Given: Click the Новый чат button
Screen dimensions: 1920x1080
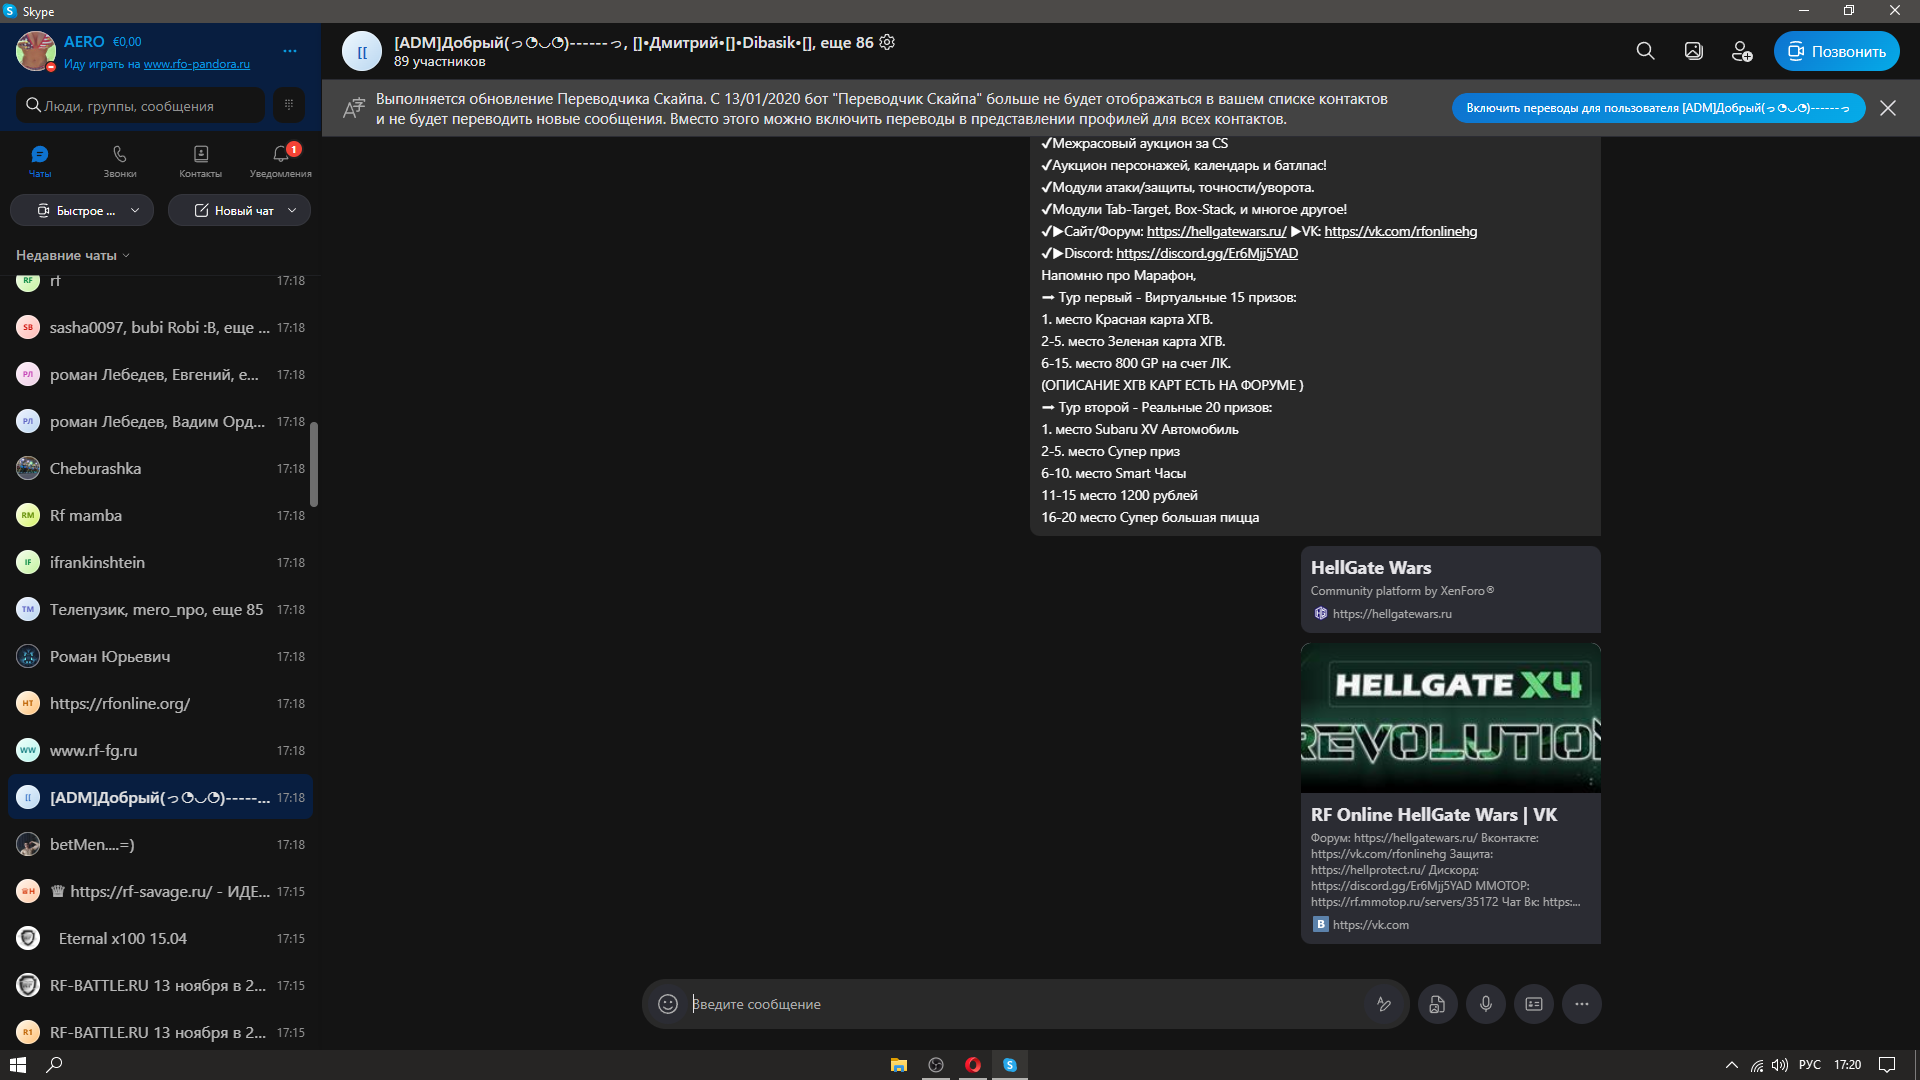Looking at the screenshot, I should [x=233, y=210].
